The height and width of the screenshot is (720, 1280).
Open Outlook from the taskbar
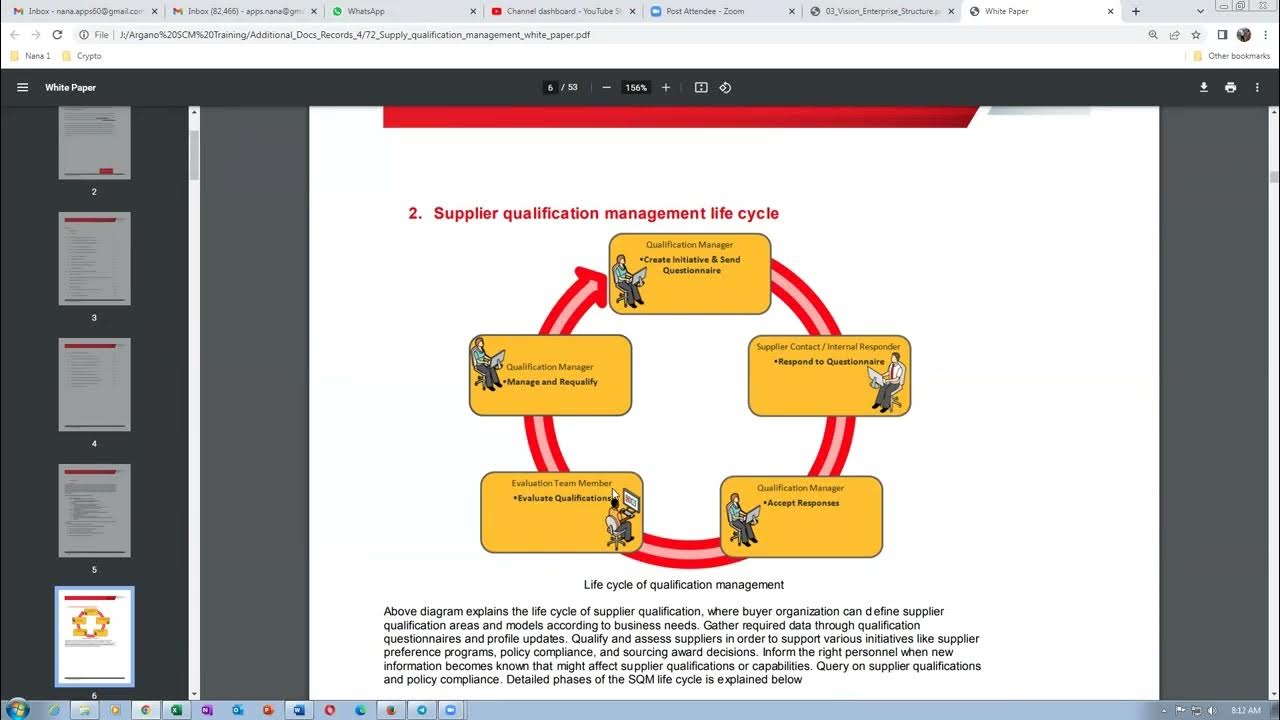click(x=237, y=710)
